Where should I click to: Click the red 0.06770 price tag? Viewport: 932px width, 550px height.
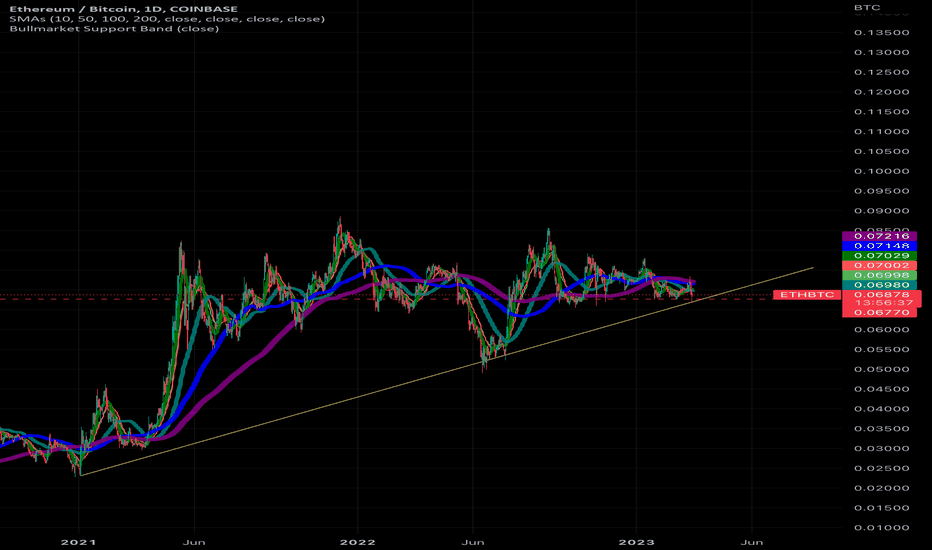coord(880,312)
